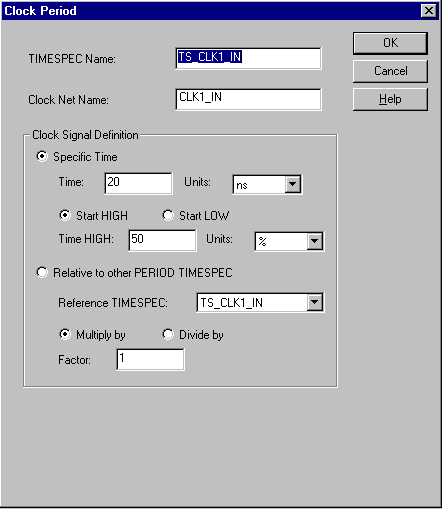
Task: Close the Clock Period dialog with X
Action: 429,11
